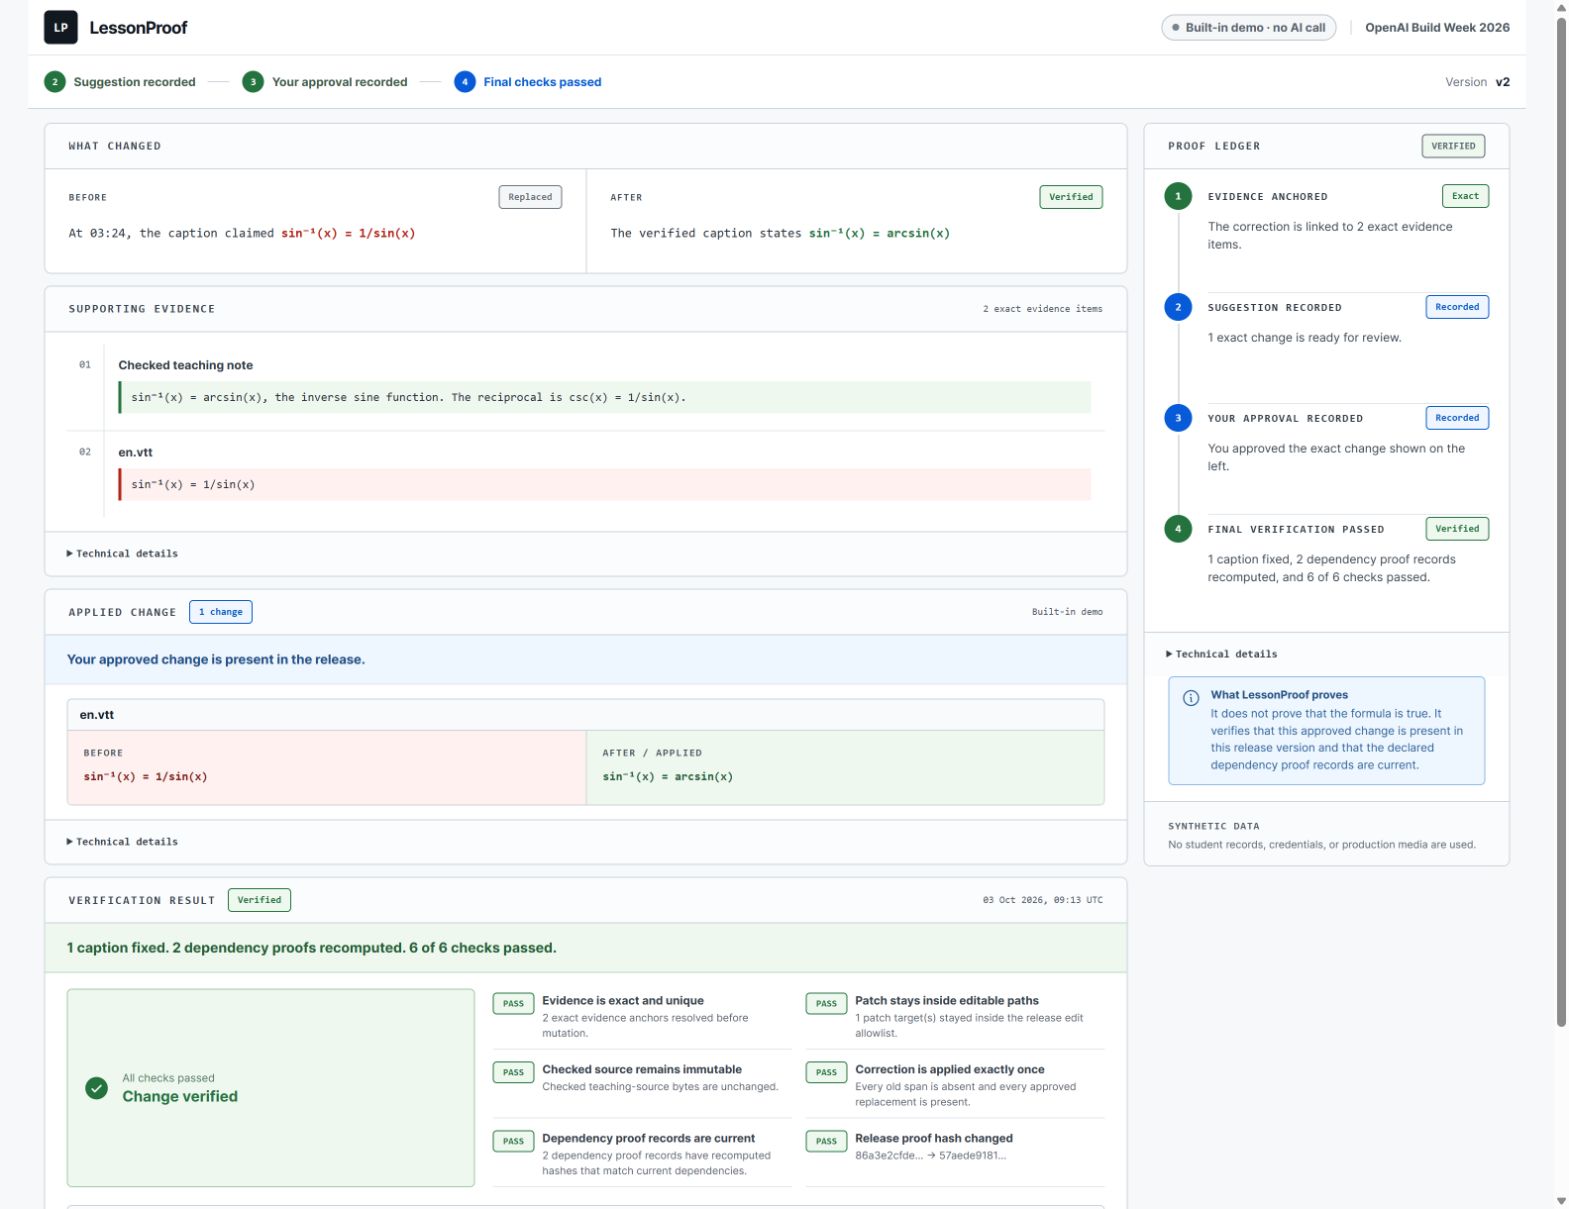Click the LessonProof brand name
Image resolution: width=1569 pixels, height=1209 pixels.
(x=138, y=28)
